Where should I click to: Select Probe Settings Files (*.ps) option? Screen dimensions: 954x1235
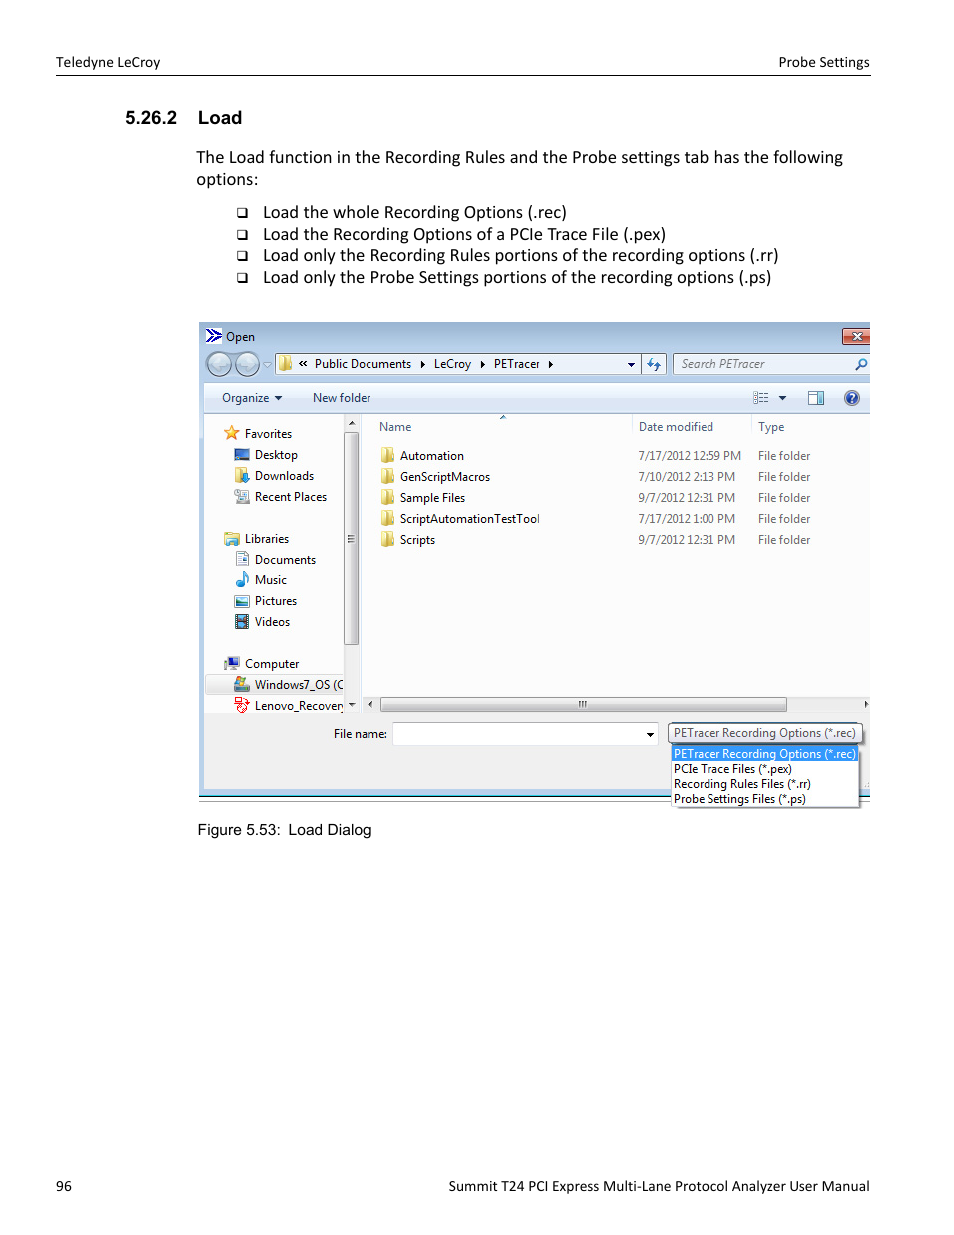[739, 798]
